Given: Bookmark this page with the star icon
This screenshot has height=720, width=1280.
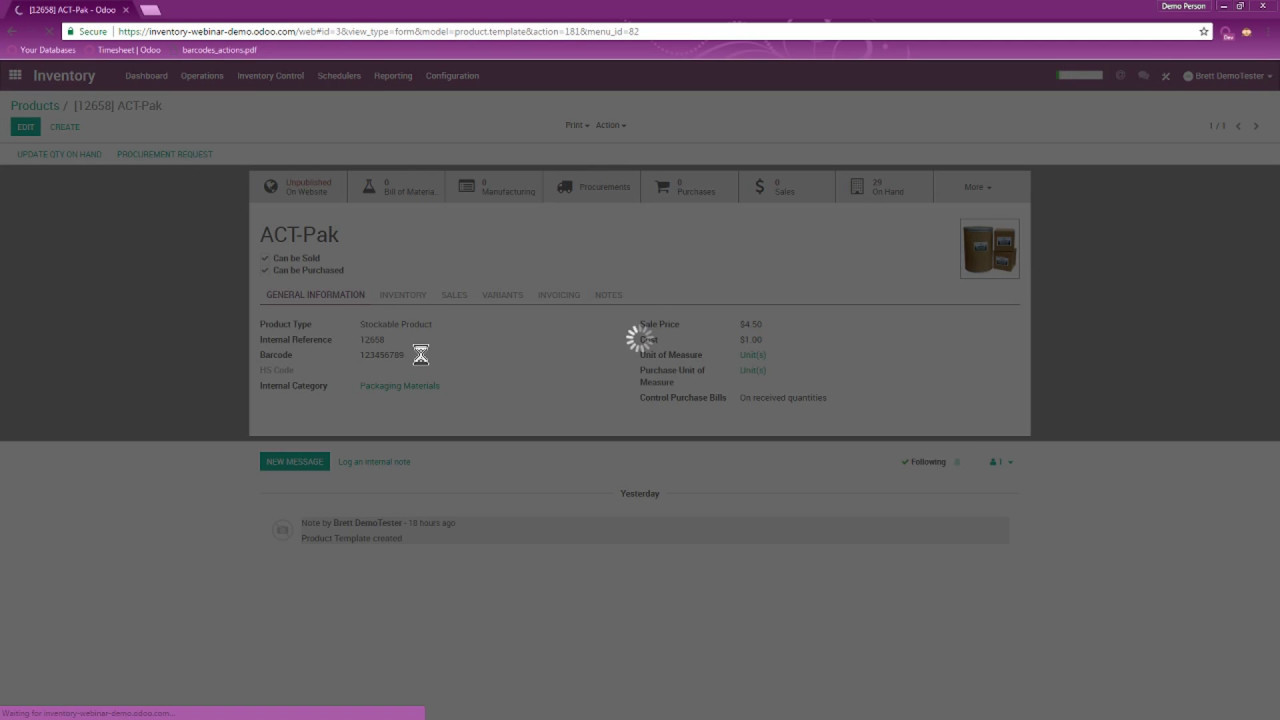Looking at the screenshot, I should (1204, 32).
